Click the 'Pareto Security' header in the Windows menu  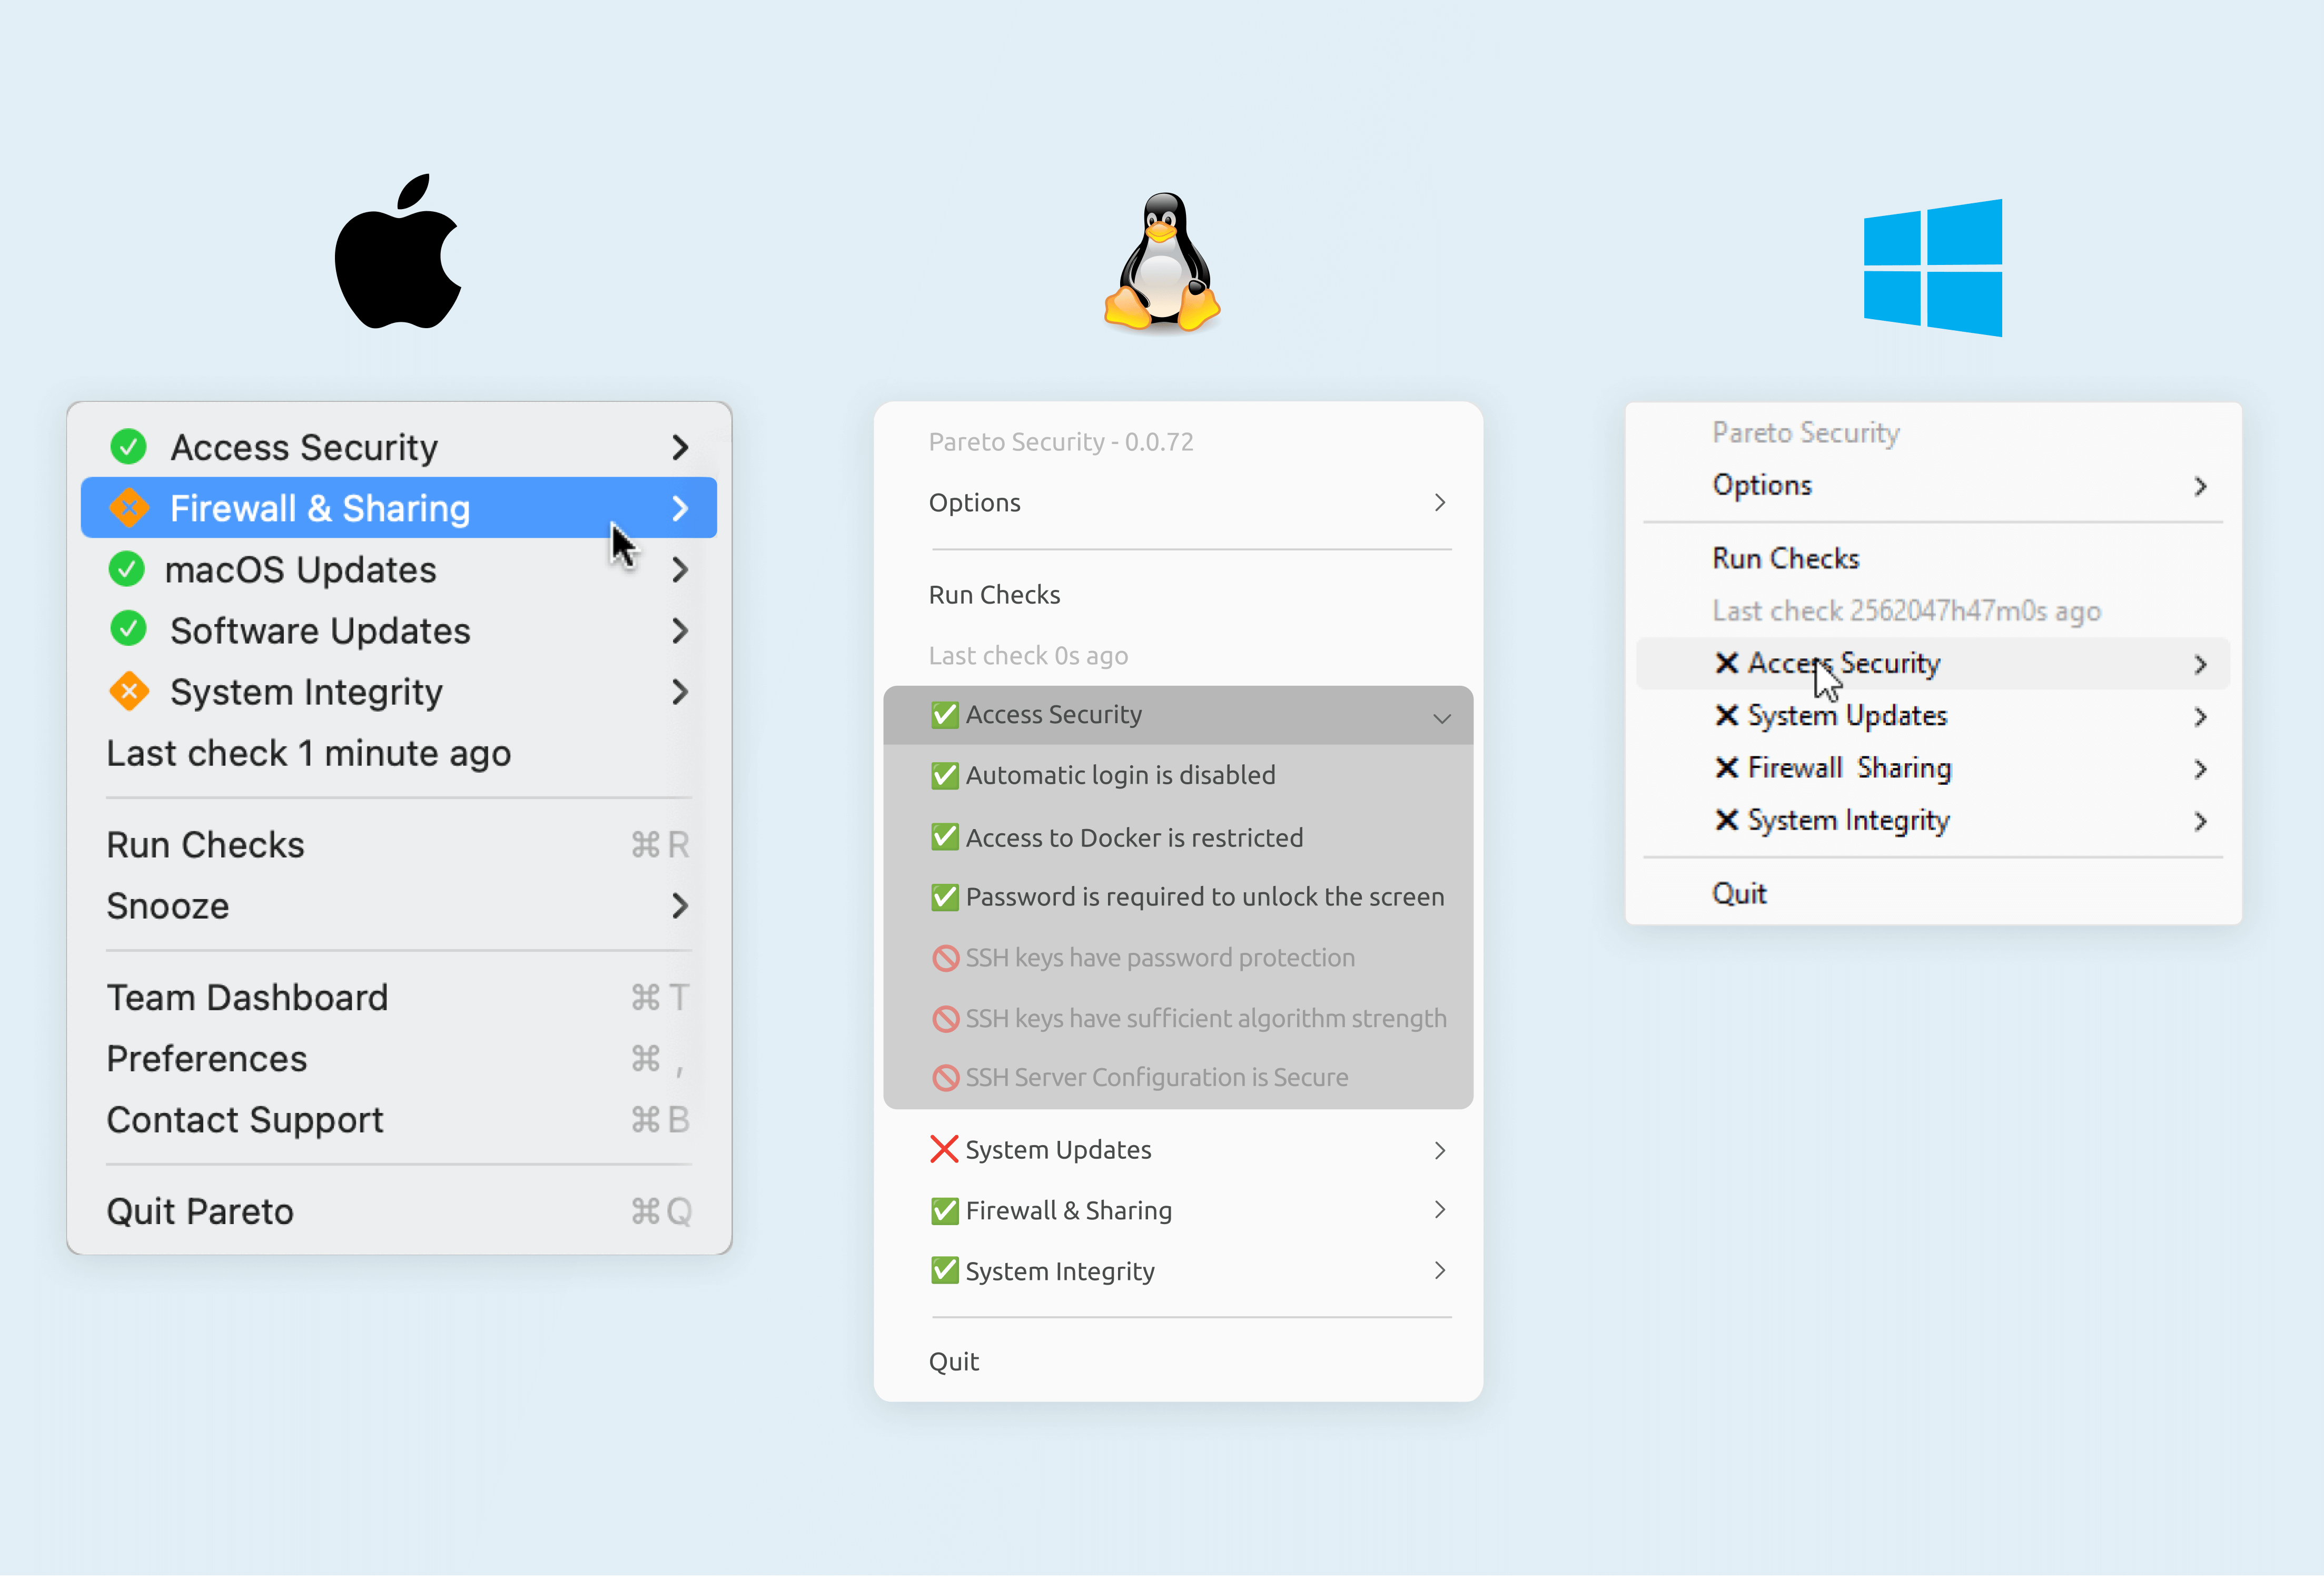pos(1805,433)
